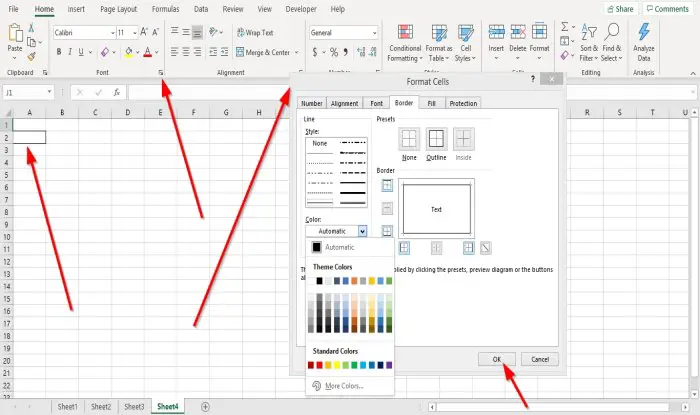Toggle Bold formatting
Screen dimensions: 700x415
click(x=59, y=52)
